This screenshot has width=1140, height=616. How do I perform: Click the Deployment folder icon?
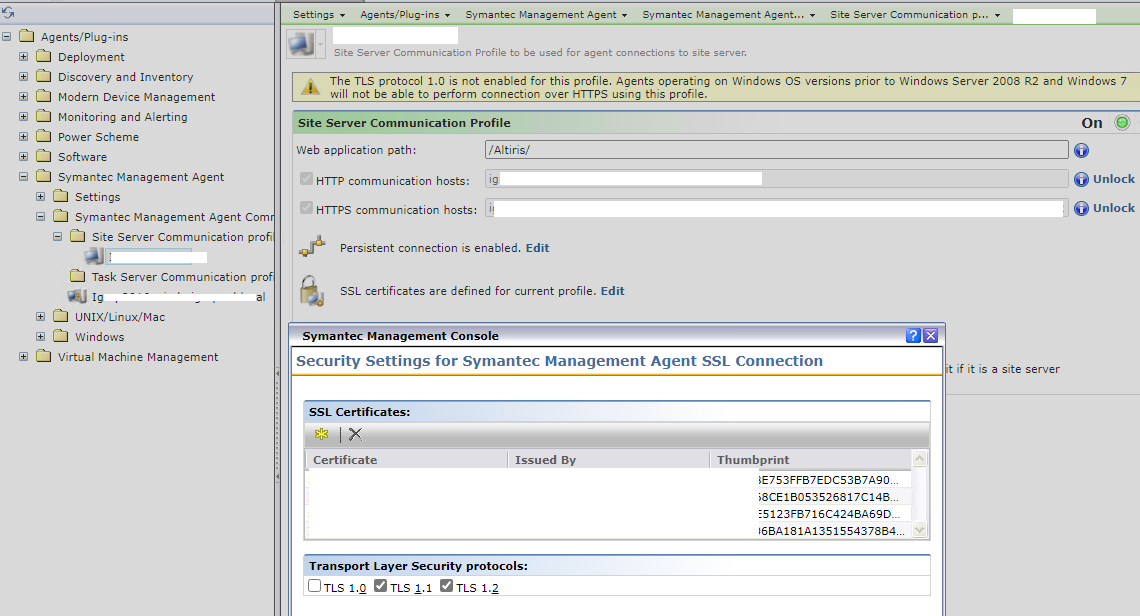[44, 56]
